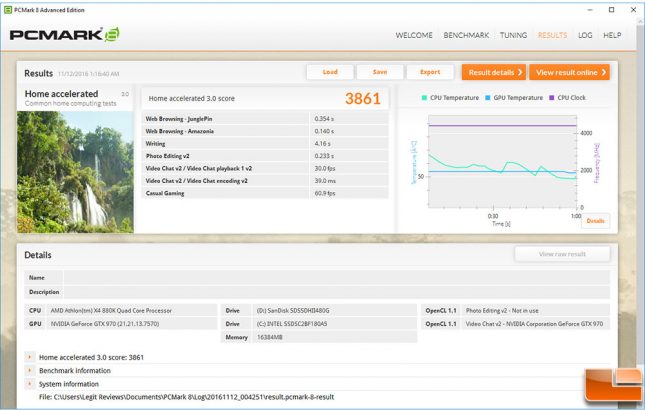The width and height of the screenshot is (645, 410).
Task: Click View result online
Action: [x=569, y=72]
